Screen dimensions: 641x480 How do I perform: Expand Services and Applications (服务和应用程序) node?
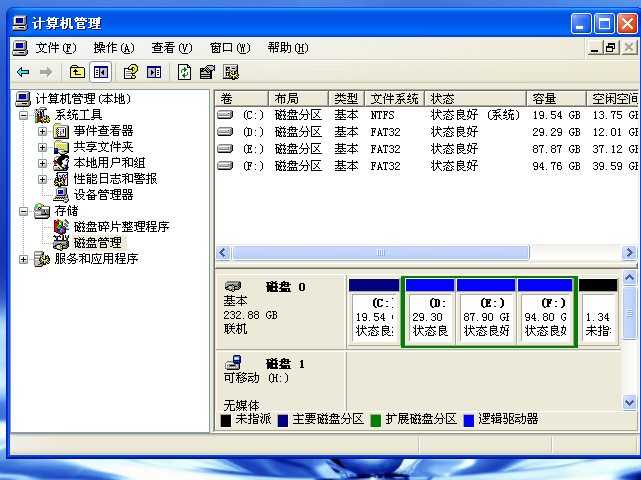tap(24, 259)
